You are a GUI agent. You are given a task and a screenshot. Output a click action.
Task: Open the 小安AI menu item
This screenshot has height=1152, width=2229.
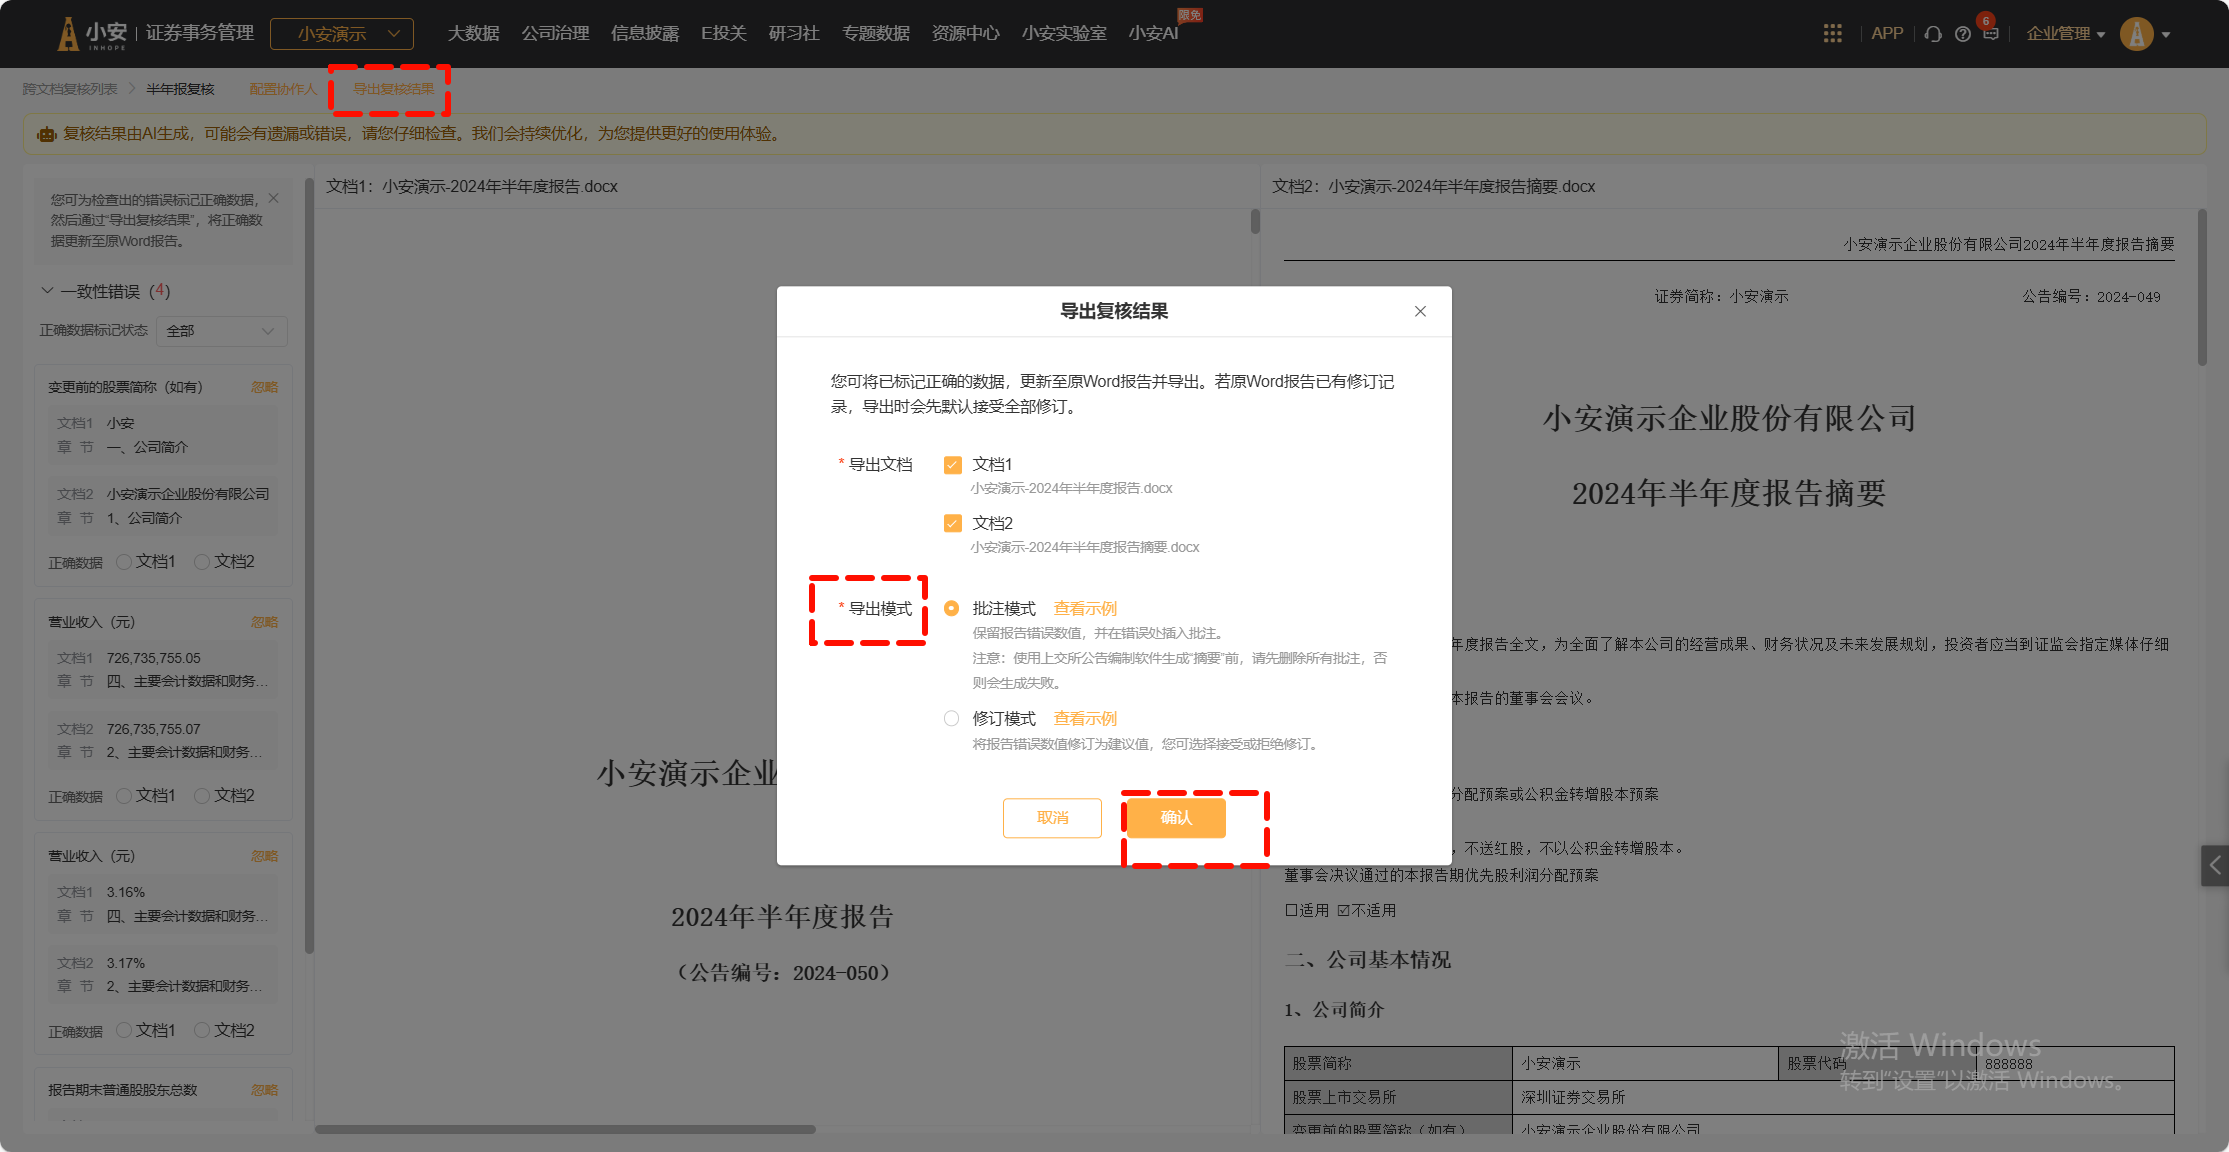1153,34
